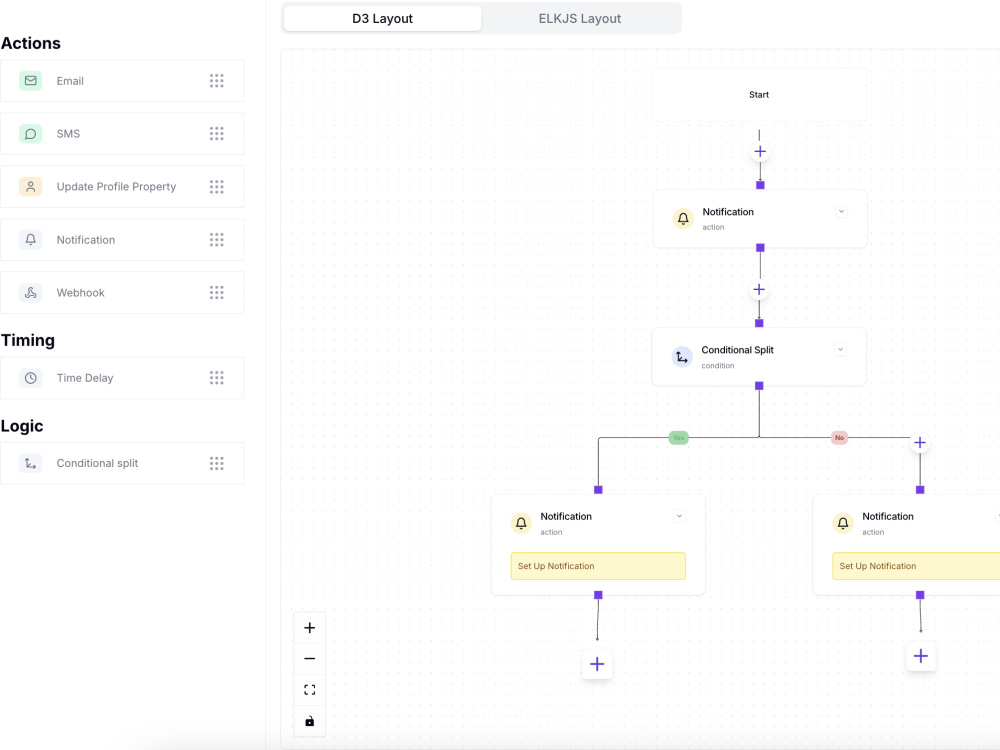Screen dimensions: 1000x750
Task: Select the Start node
Action: coord(759,94)
